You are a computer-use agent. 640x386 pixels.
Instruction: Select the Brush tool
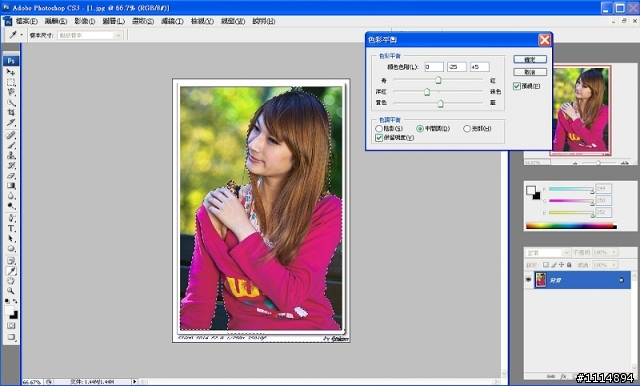[x=11, y=145]
